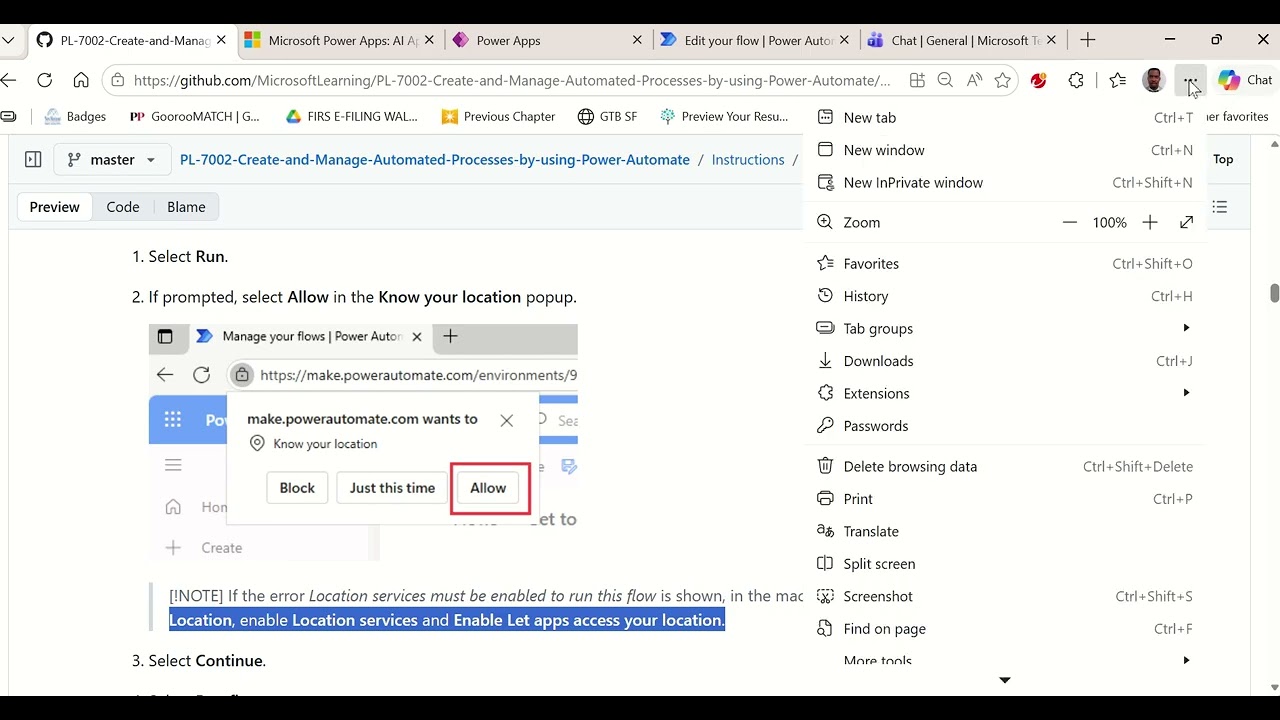Choose Split screen menu option
This screenshot has width=1280, height=720.
tap(1004, 564)
